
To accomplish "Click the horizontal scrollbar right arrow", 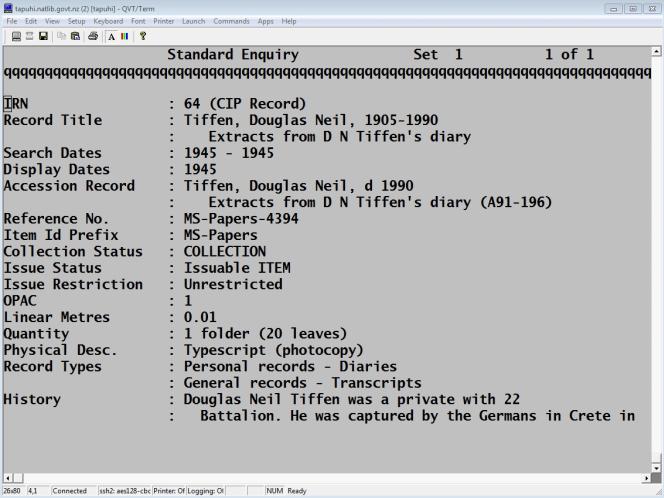I will coord(647,478).
